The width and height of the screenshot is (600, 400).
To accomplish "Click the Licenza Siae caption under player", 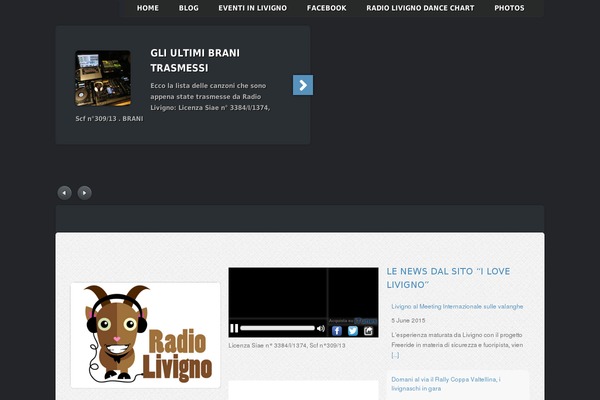I will click(x=287, y=346).
